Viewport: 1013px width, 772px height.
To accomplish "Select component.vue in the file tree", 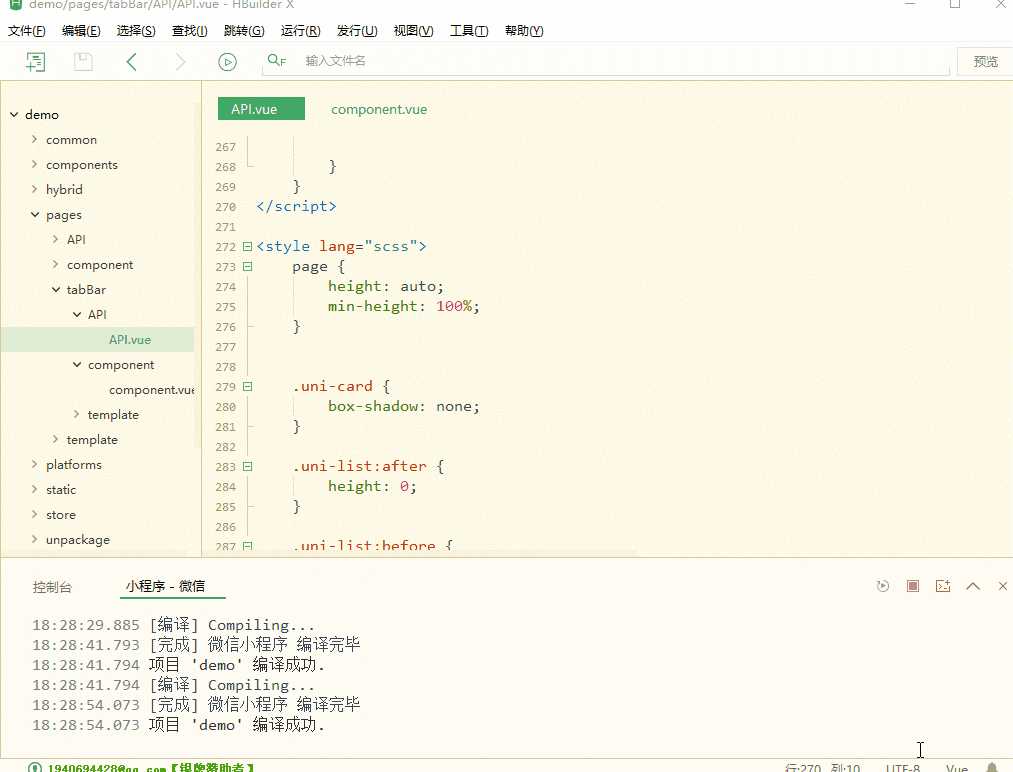I will 151,390.
